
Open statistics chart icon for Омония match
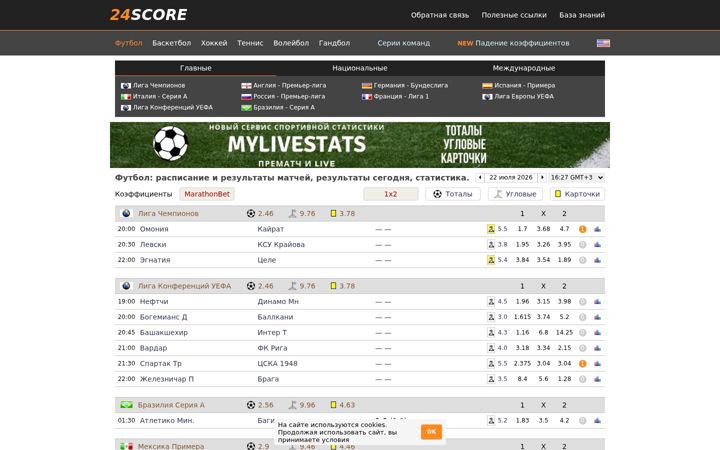(597, 229)
